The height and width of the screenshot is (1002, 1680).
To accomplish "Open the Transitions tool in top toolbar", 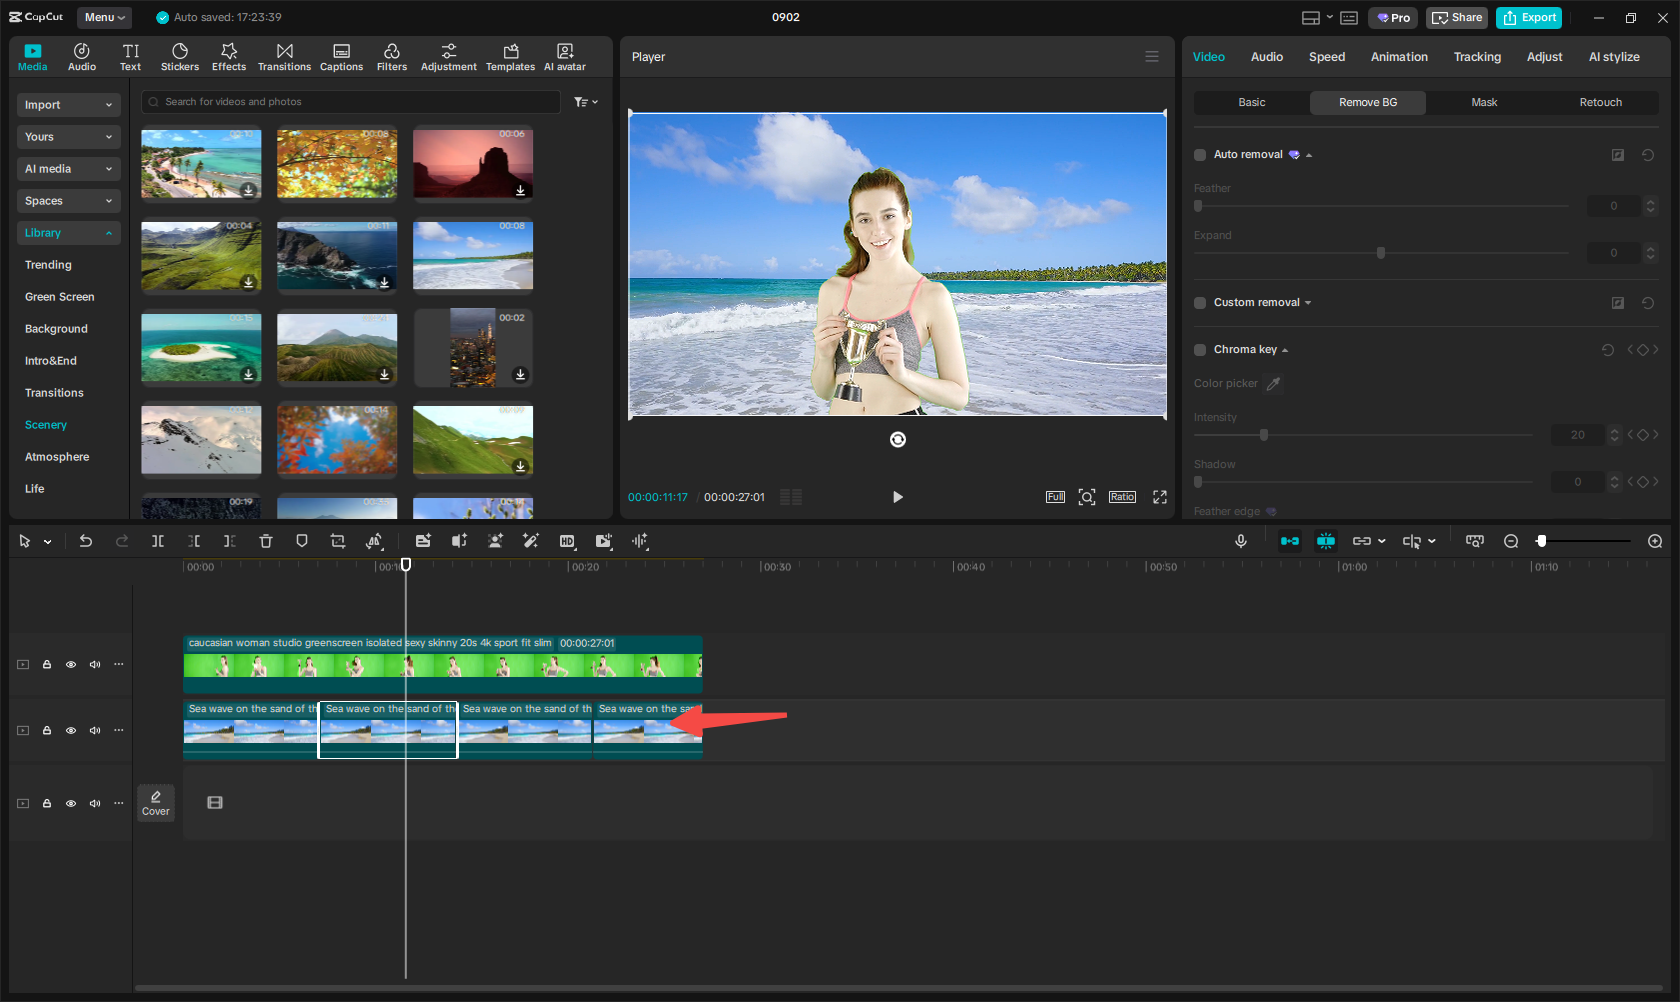I will pyautogui.click(x=284, y=57).
